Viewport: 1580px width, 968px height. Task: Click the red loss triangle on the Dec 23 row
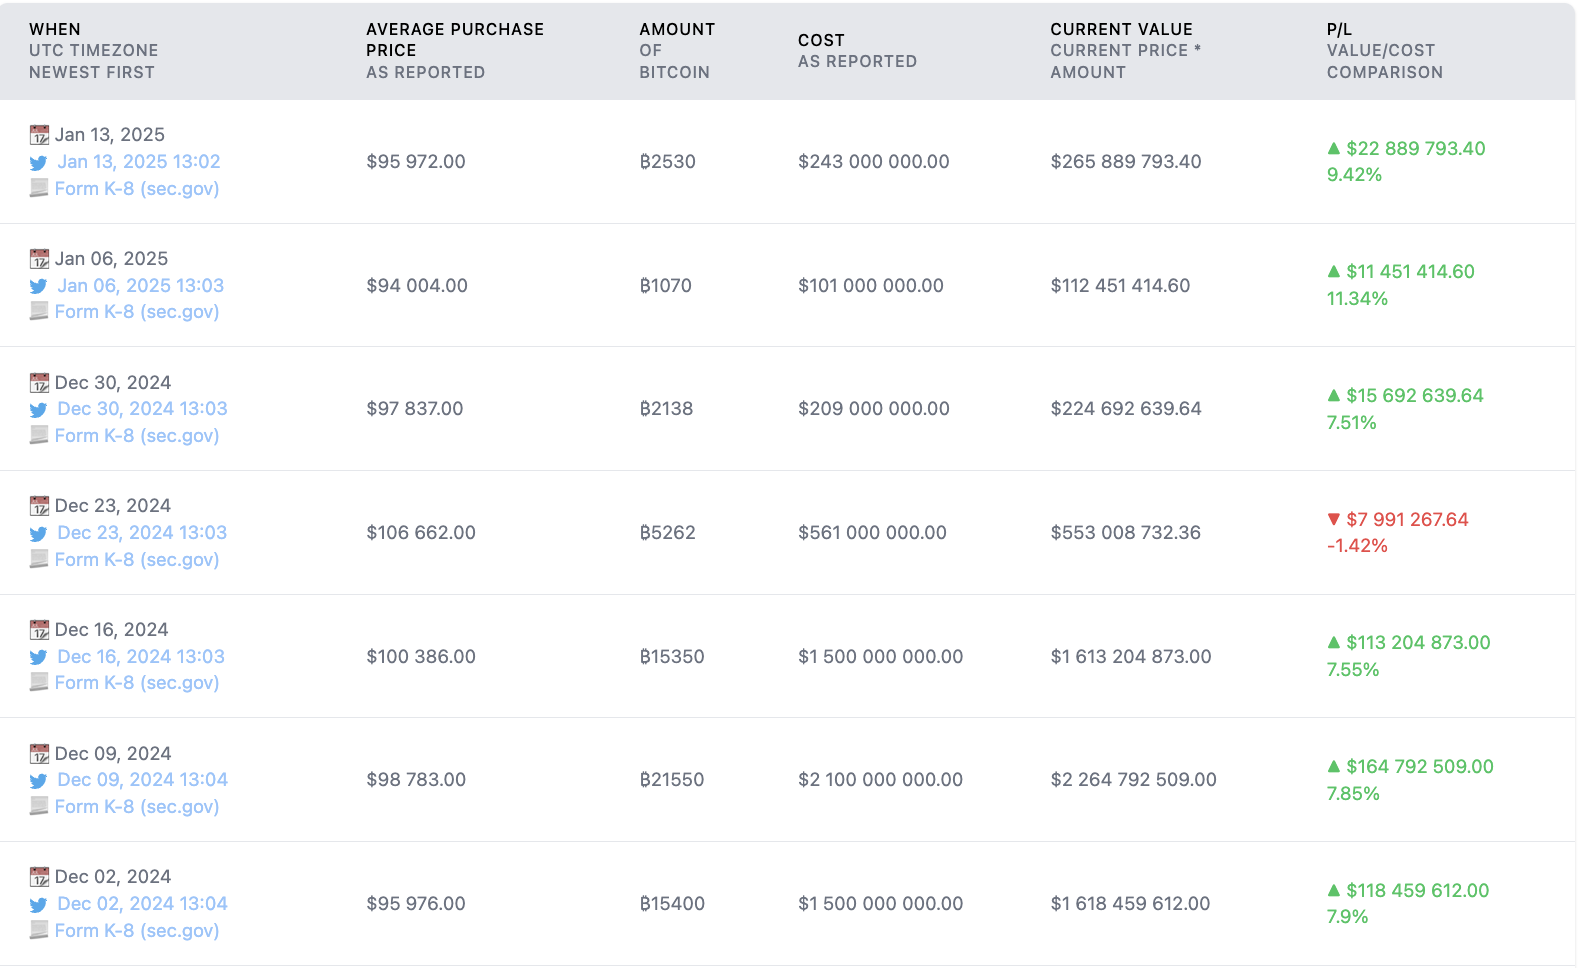coord(1335,519)
